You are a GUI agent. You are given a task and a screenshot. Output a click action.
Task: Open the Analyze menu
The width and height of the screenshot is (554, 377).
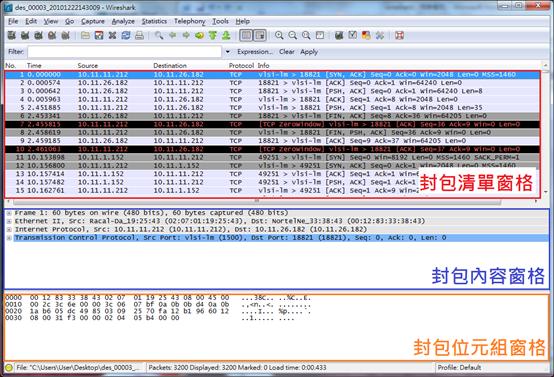coord(123,21)
